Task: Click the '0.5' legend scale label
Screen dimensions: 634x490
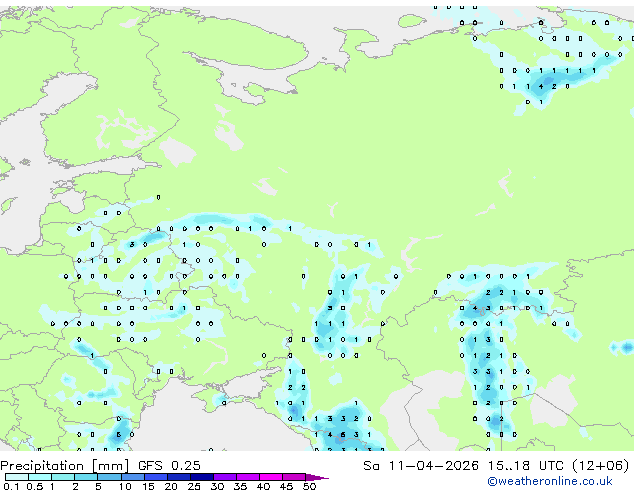Action: 34,486
